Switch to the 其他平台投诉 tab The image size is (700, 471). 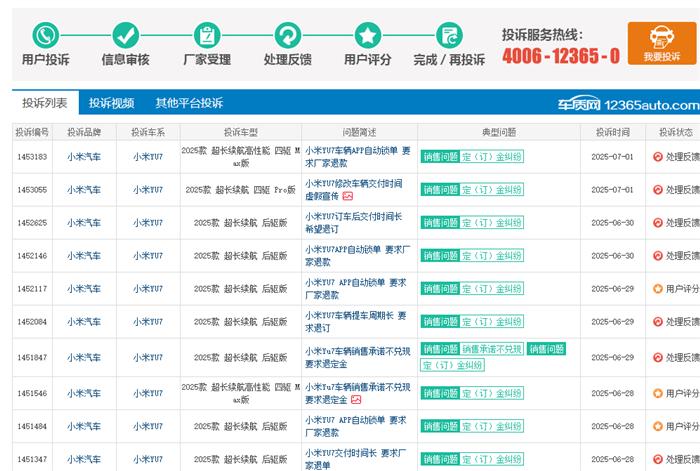click(x=189, y=103)
